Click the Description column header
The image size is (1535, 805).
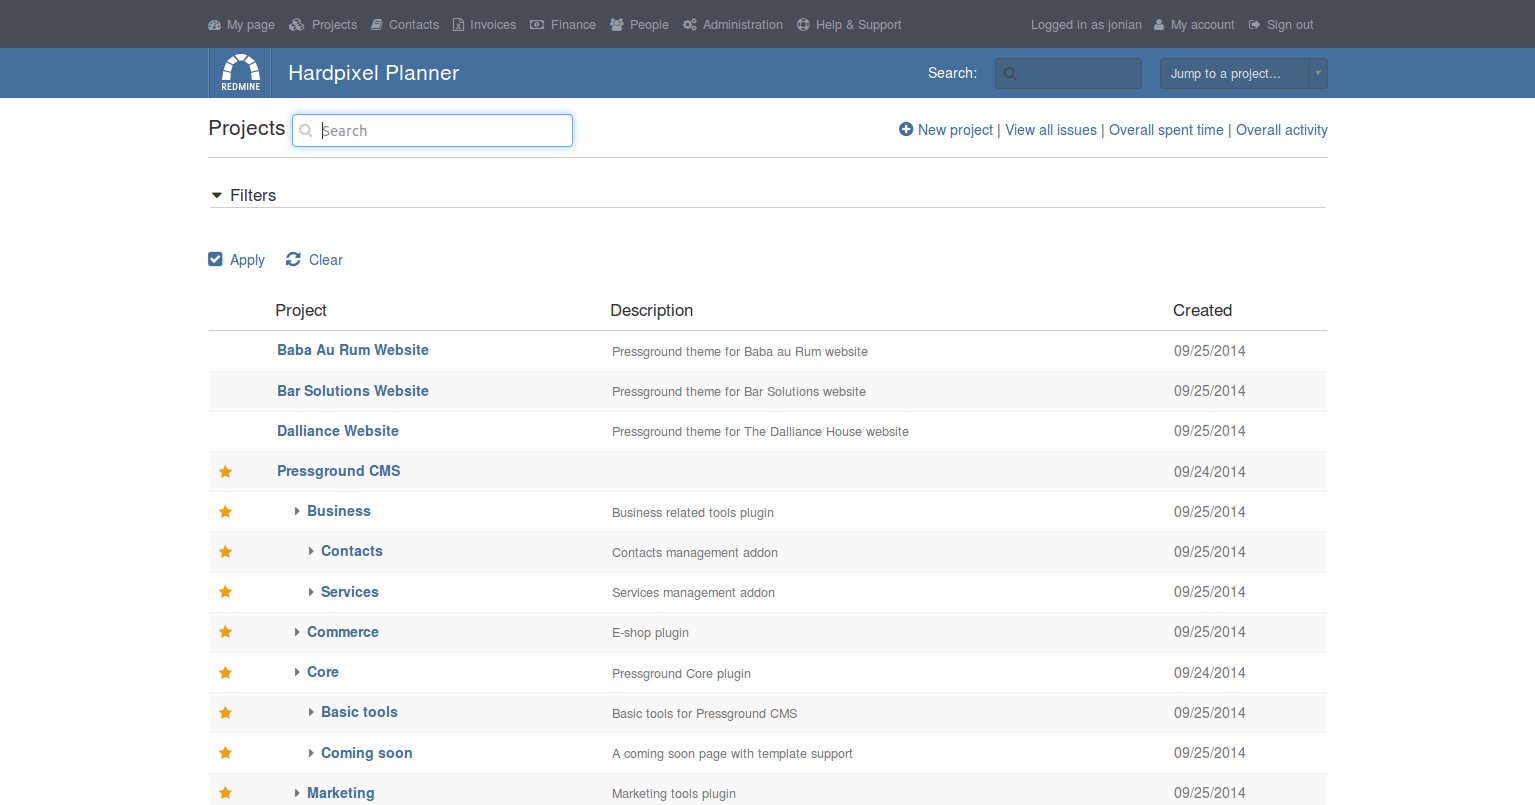pos(652,310)
